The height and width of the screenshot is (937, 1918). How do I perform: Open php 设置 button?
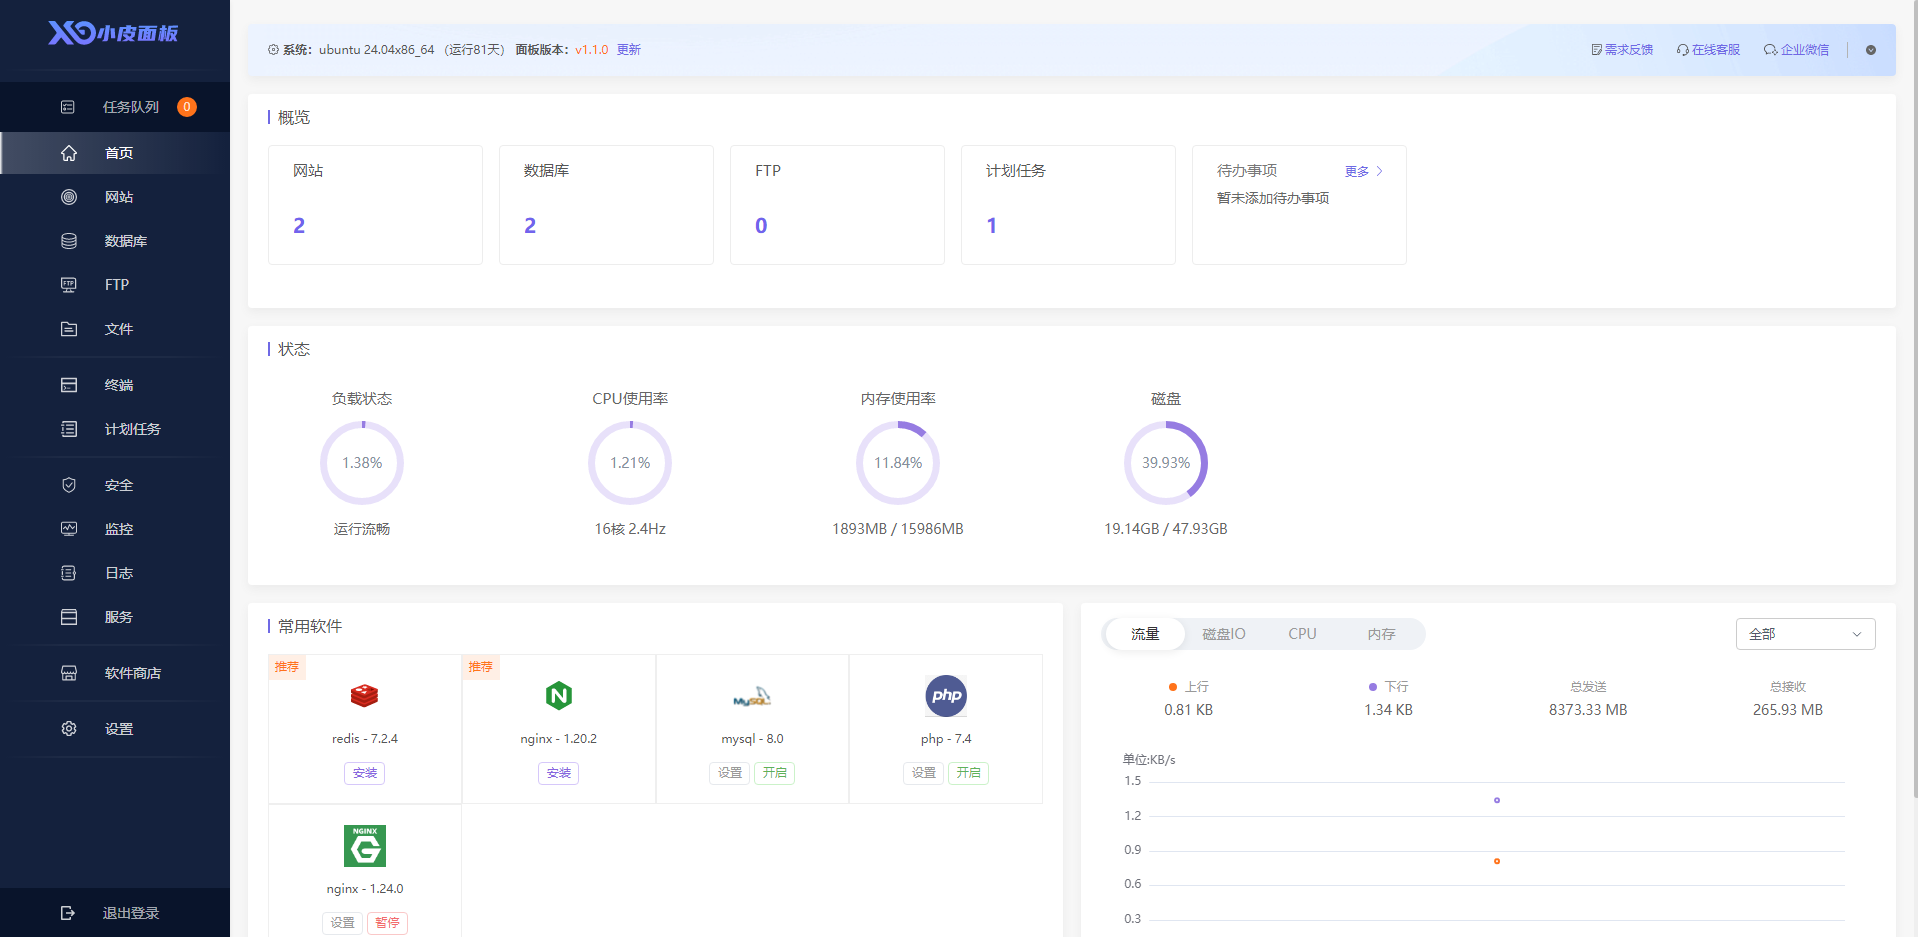tap(924, 773)
